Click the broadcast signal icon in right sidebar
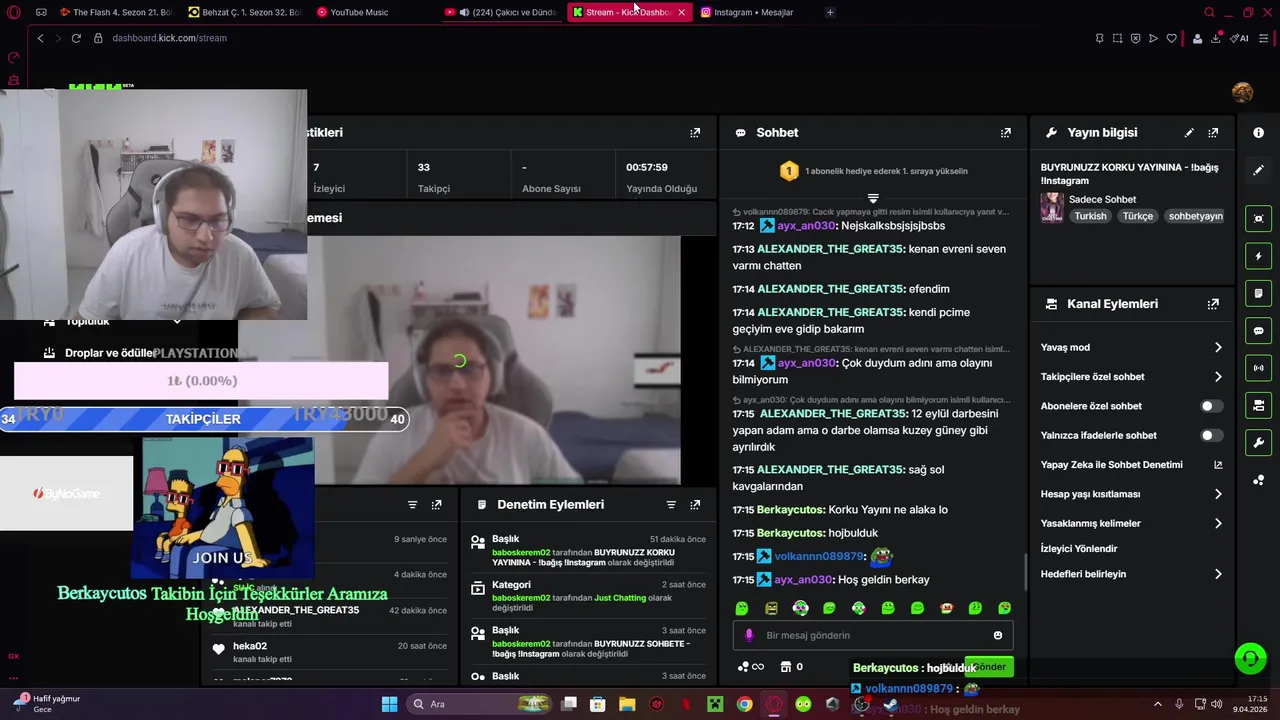This screenshot has height=720, width=1280. point(1258,368)
